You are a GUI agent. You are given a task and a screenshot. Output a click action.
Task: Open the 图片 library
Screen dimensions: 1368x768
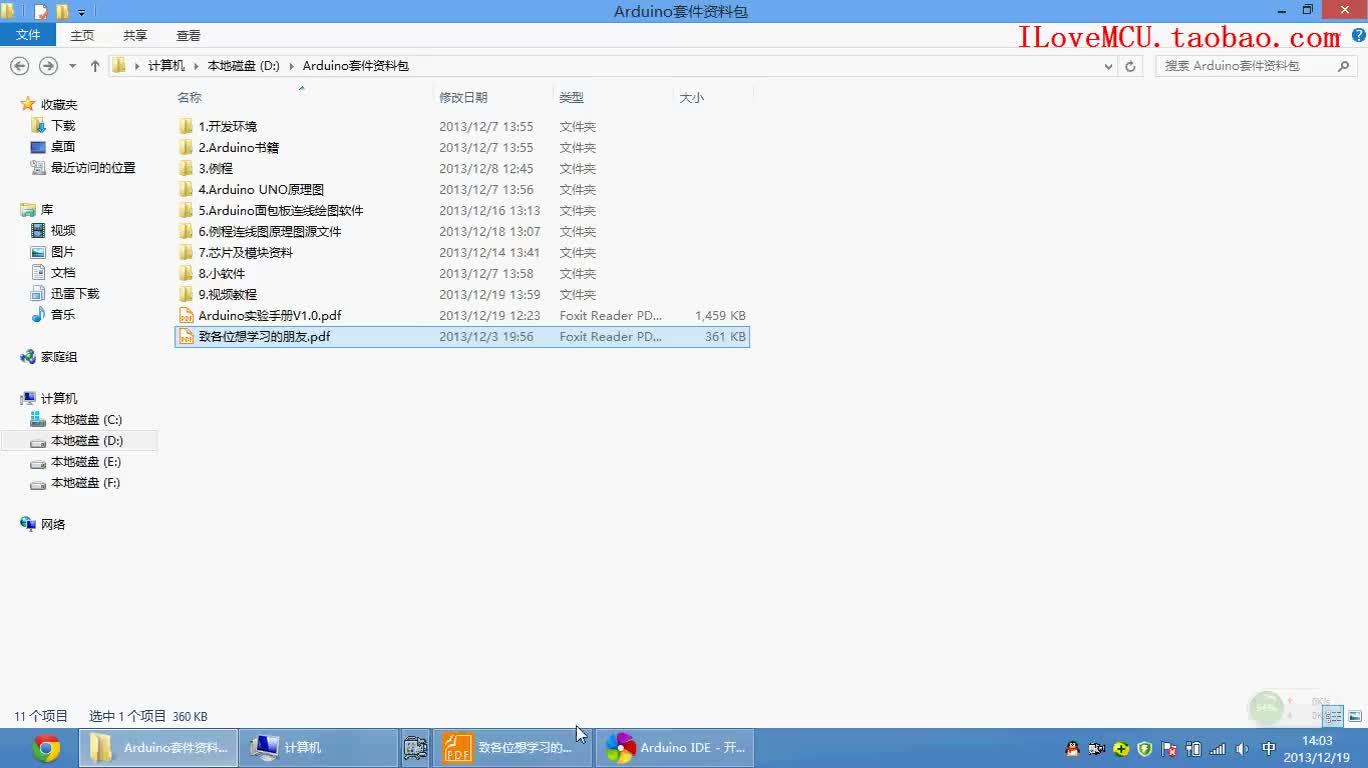63,251
